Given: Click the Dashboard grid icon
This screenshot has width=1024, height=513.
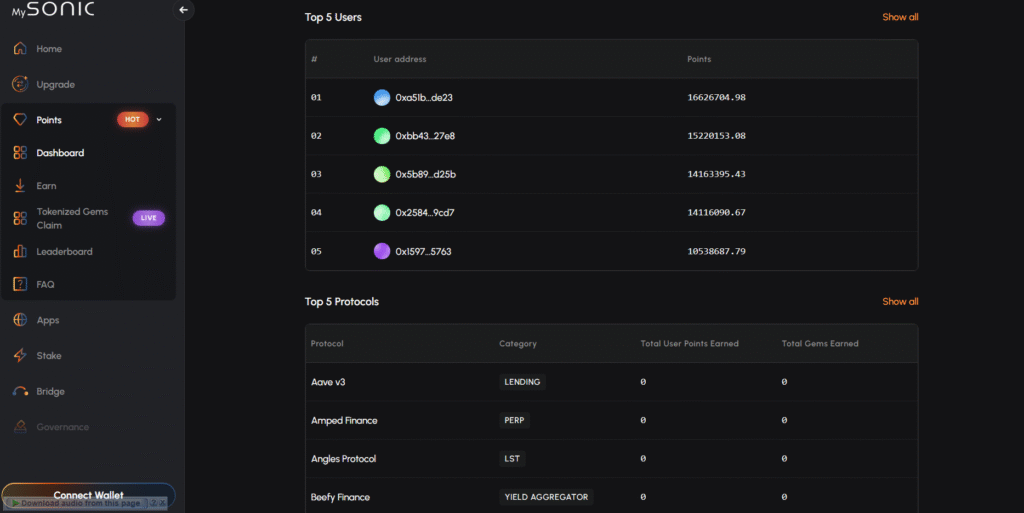Looking at the screenshot, I should pyautogui.click(x=20, y=153).
